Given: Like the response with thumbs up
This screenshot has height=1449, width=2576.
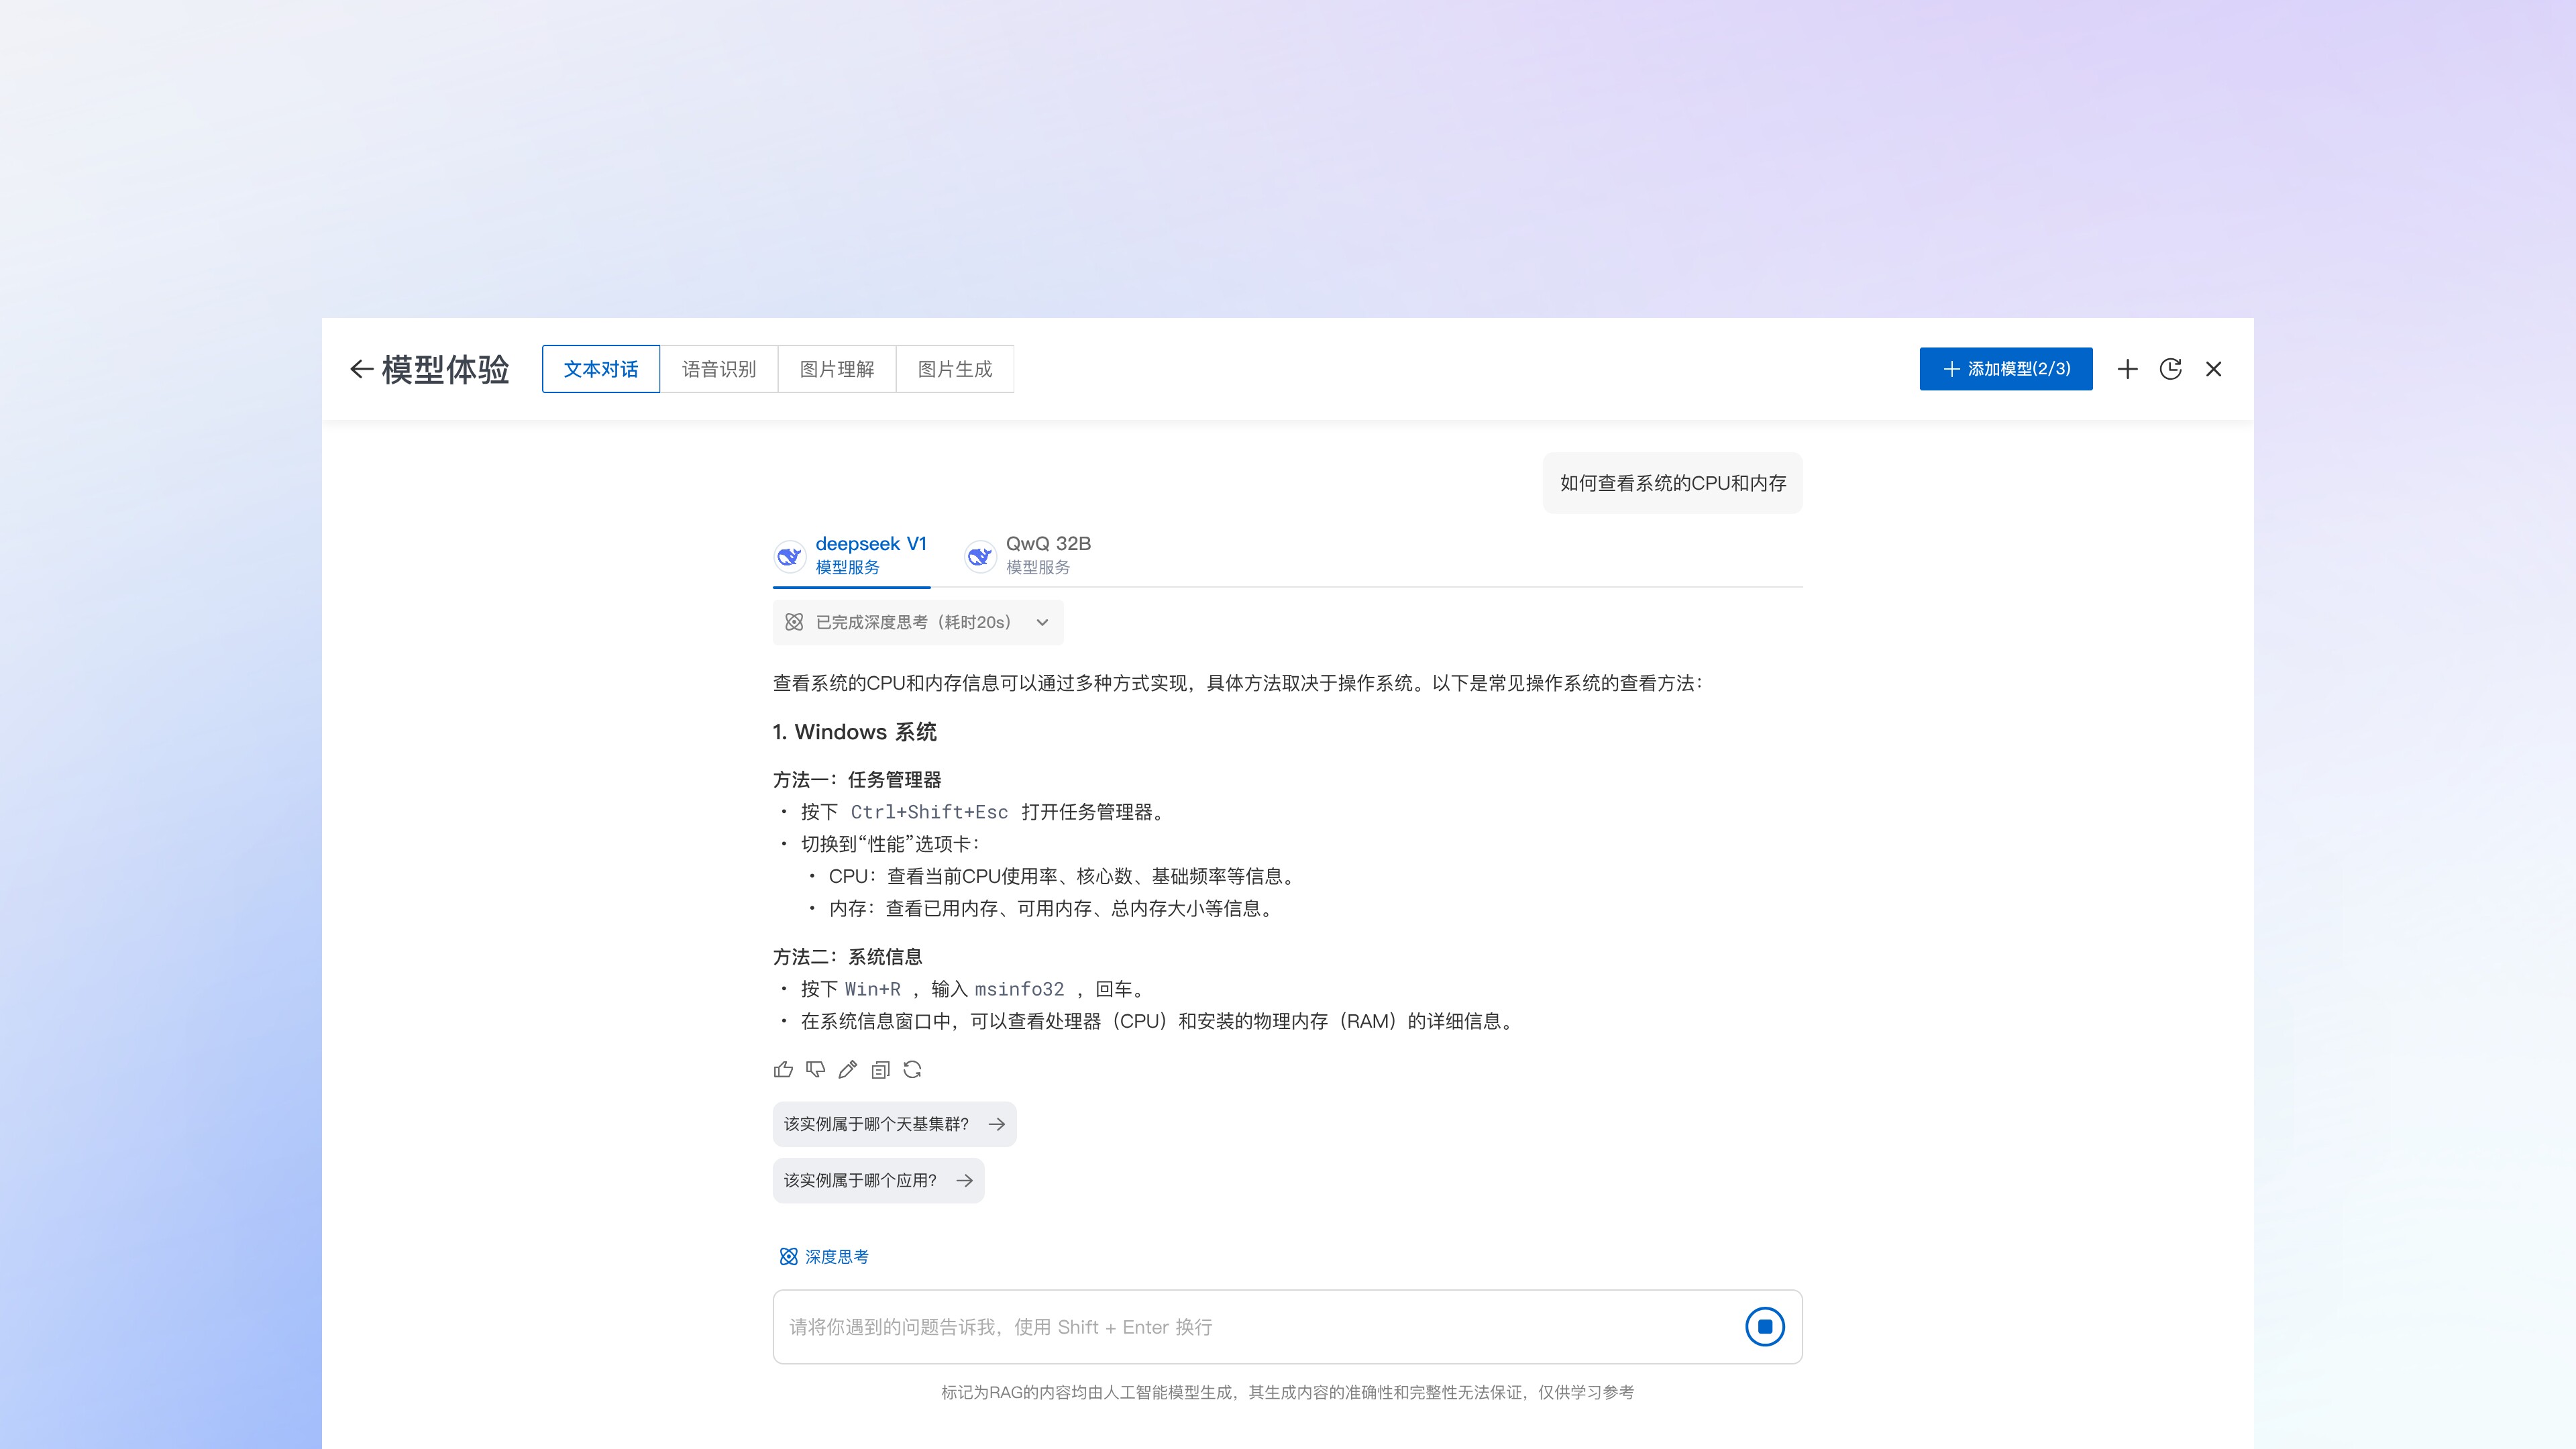Looking at the screenshot, I should [783, 1070].
